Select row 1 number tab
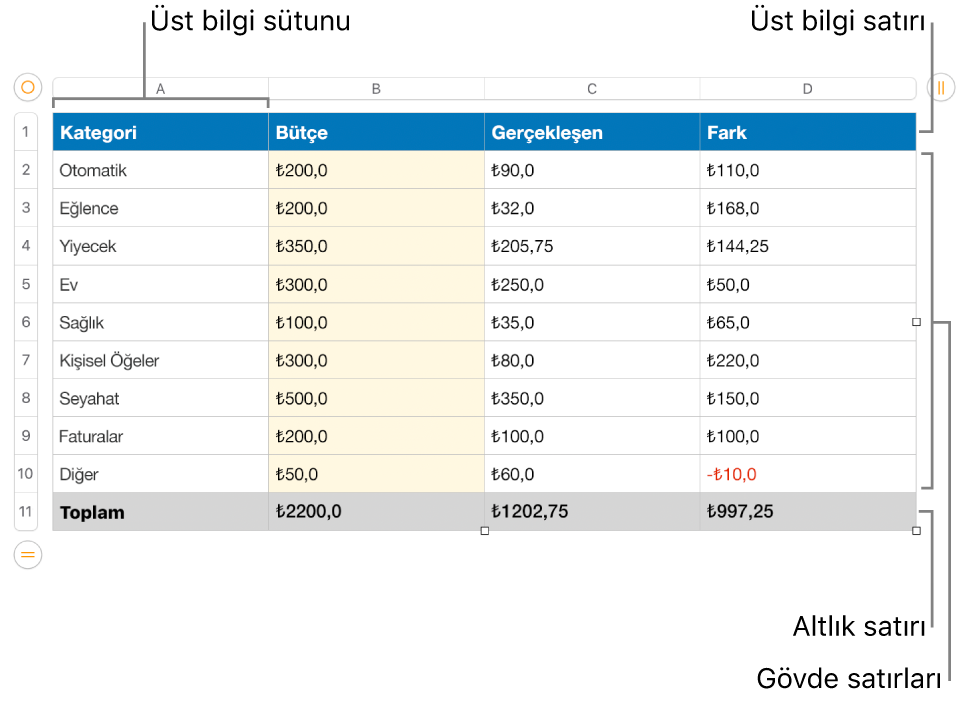 point(26,131)
